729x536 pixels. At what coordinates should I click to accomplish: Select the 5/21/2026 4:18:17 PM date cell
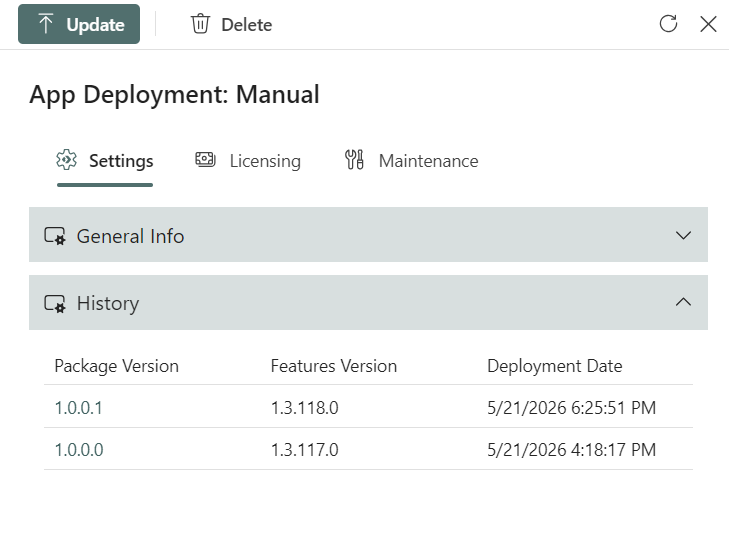pyautogui.click(x=571, y=450)
